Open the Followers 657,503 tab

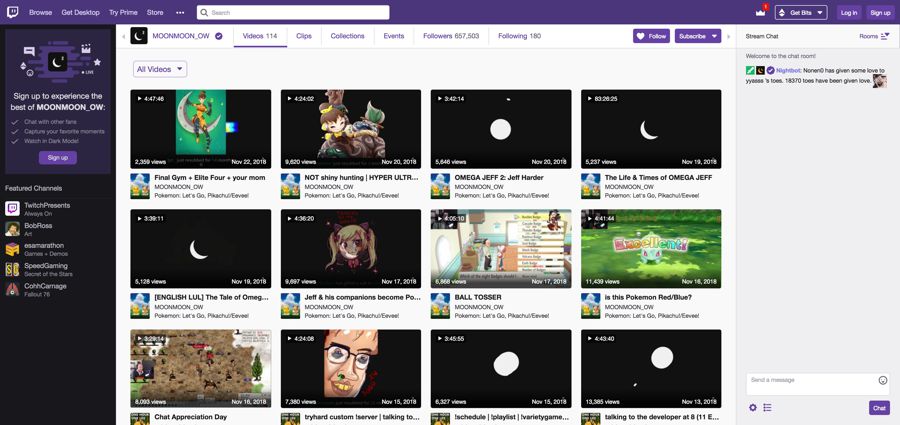(x=451, y=36)
